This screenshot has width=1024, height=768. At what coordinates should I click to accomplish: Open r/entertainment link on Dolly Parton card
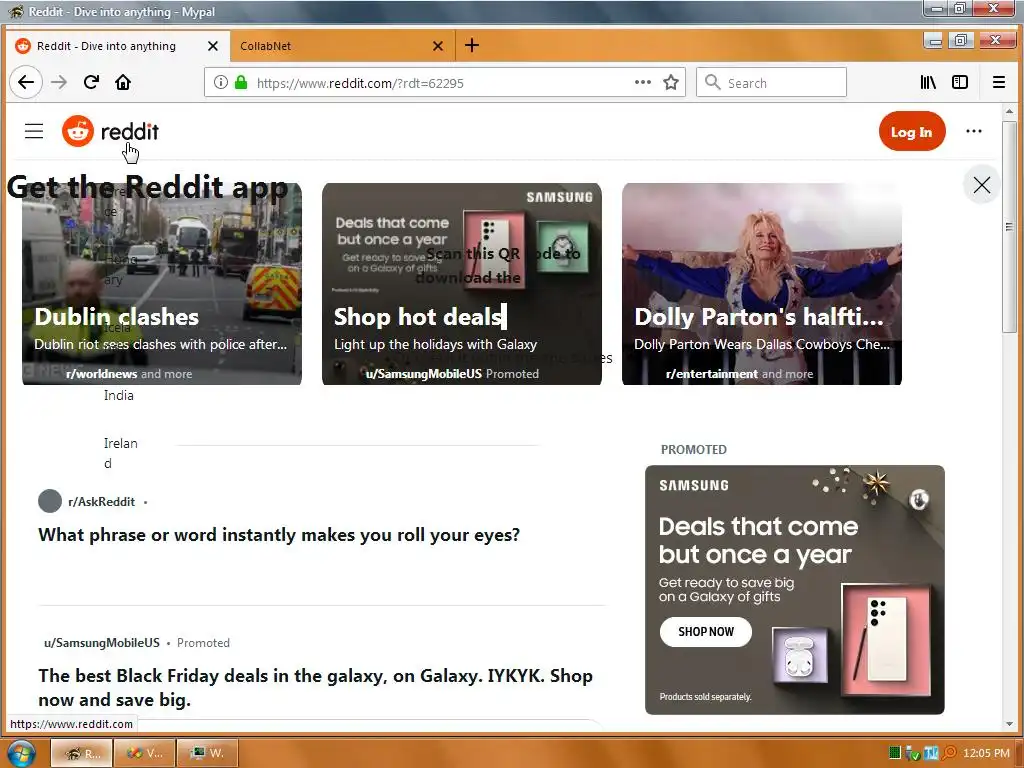coord(711,374)
